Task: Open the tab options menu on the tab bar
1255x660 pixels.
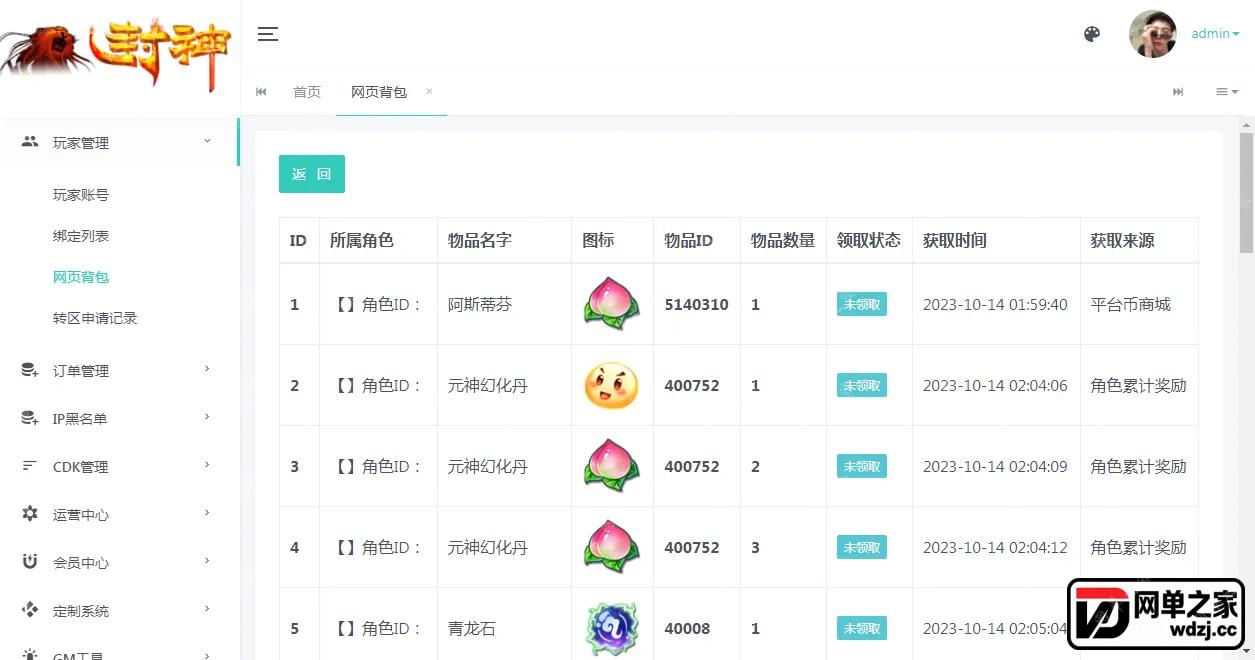Action: point(1227,92)
